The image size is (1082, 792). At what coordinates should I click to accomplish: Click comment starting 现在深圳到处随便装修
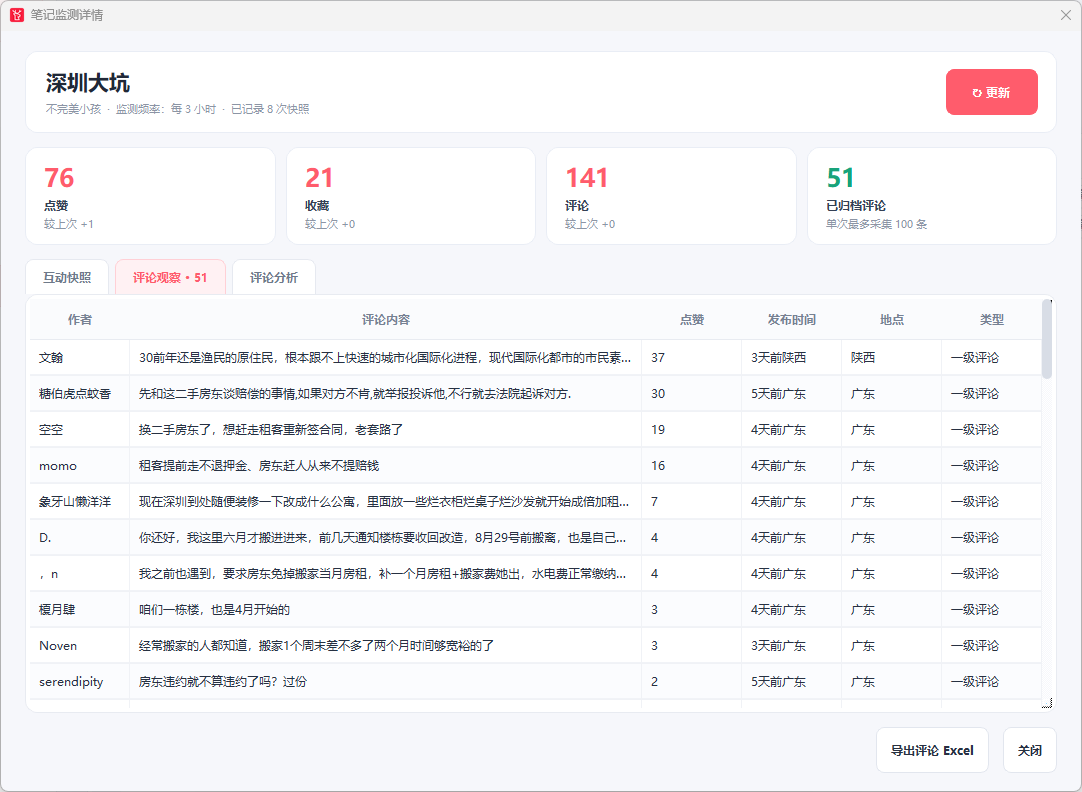[384, 502]
